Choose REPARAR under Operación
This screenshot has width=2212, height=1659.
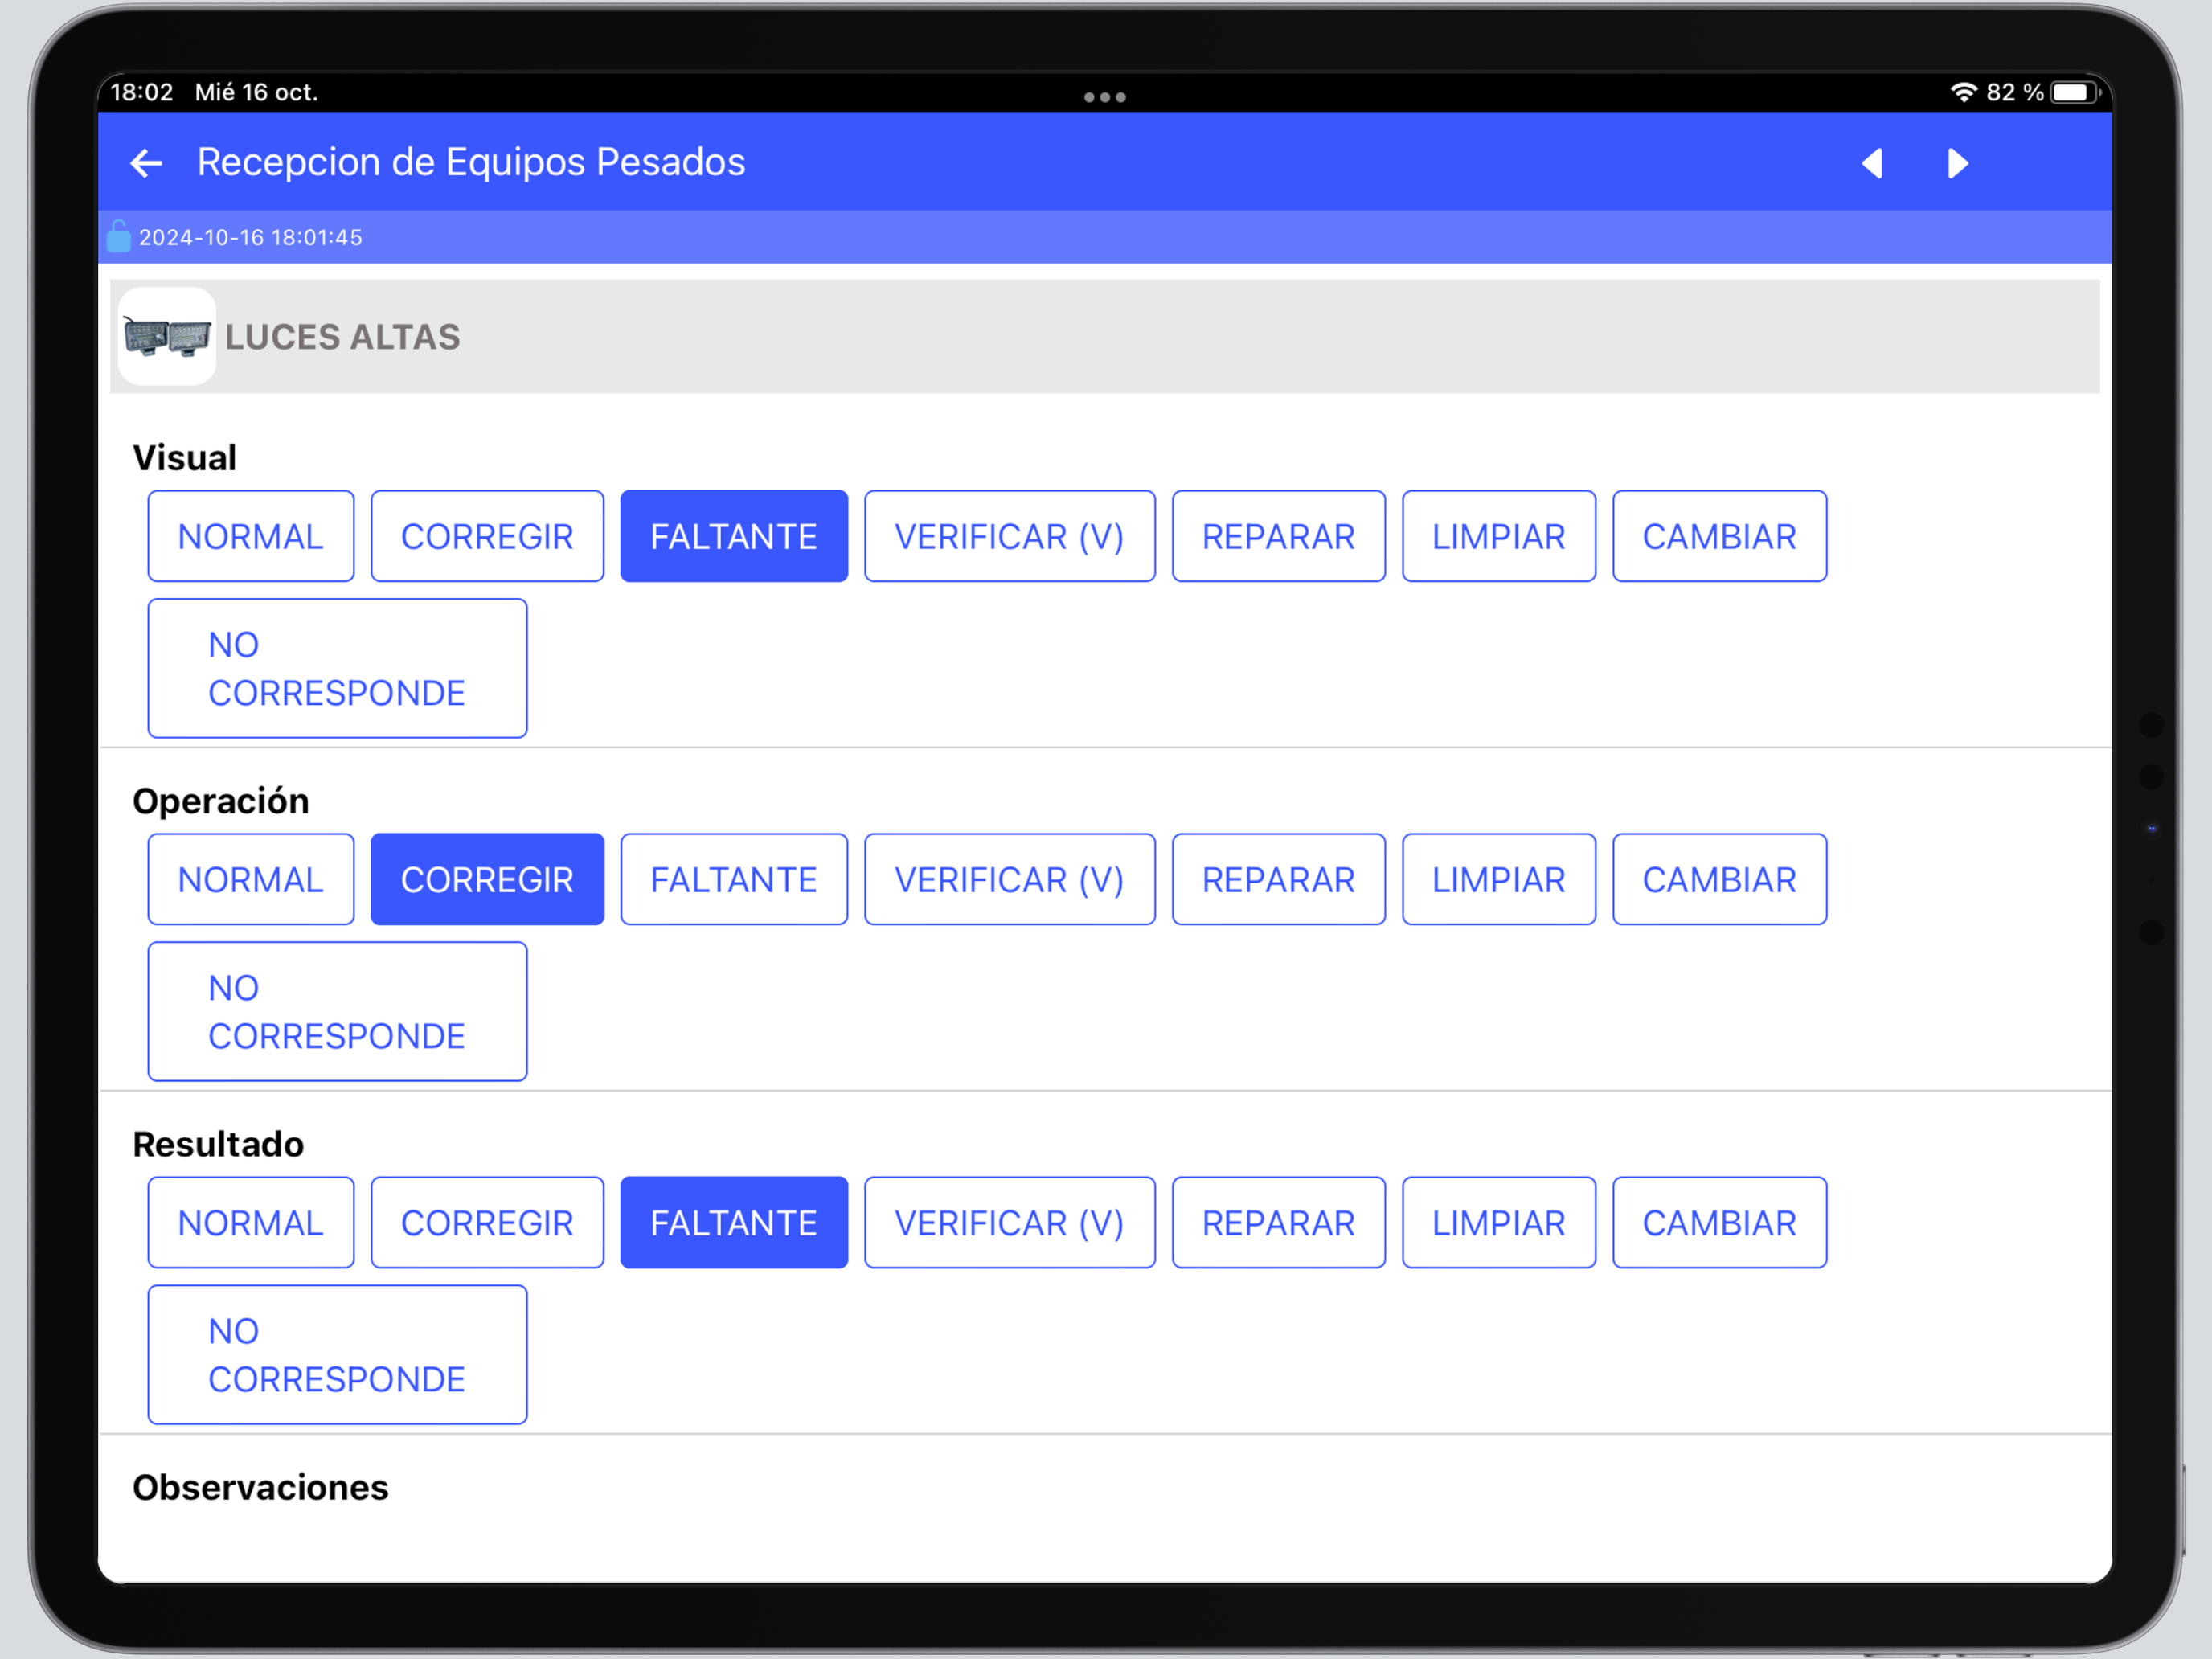(1279, 879)
